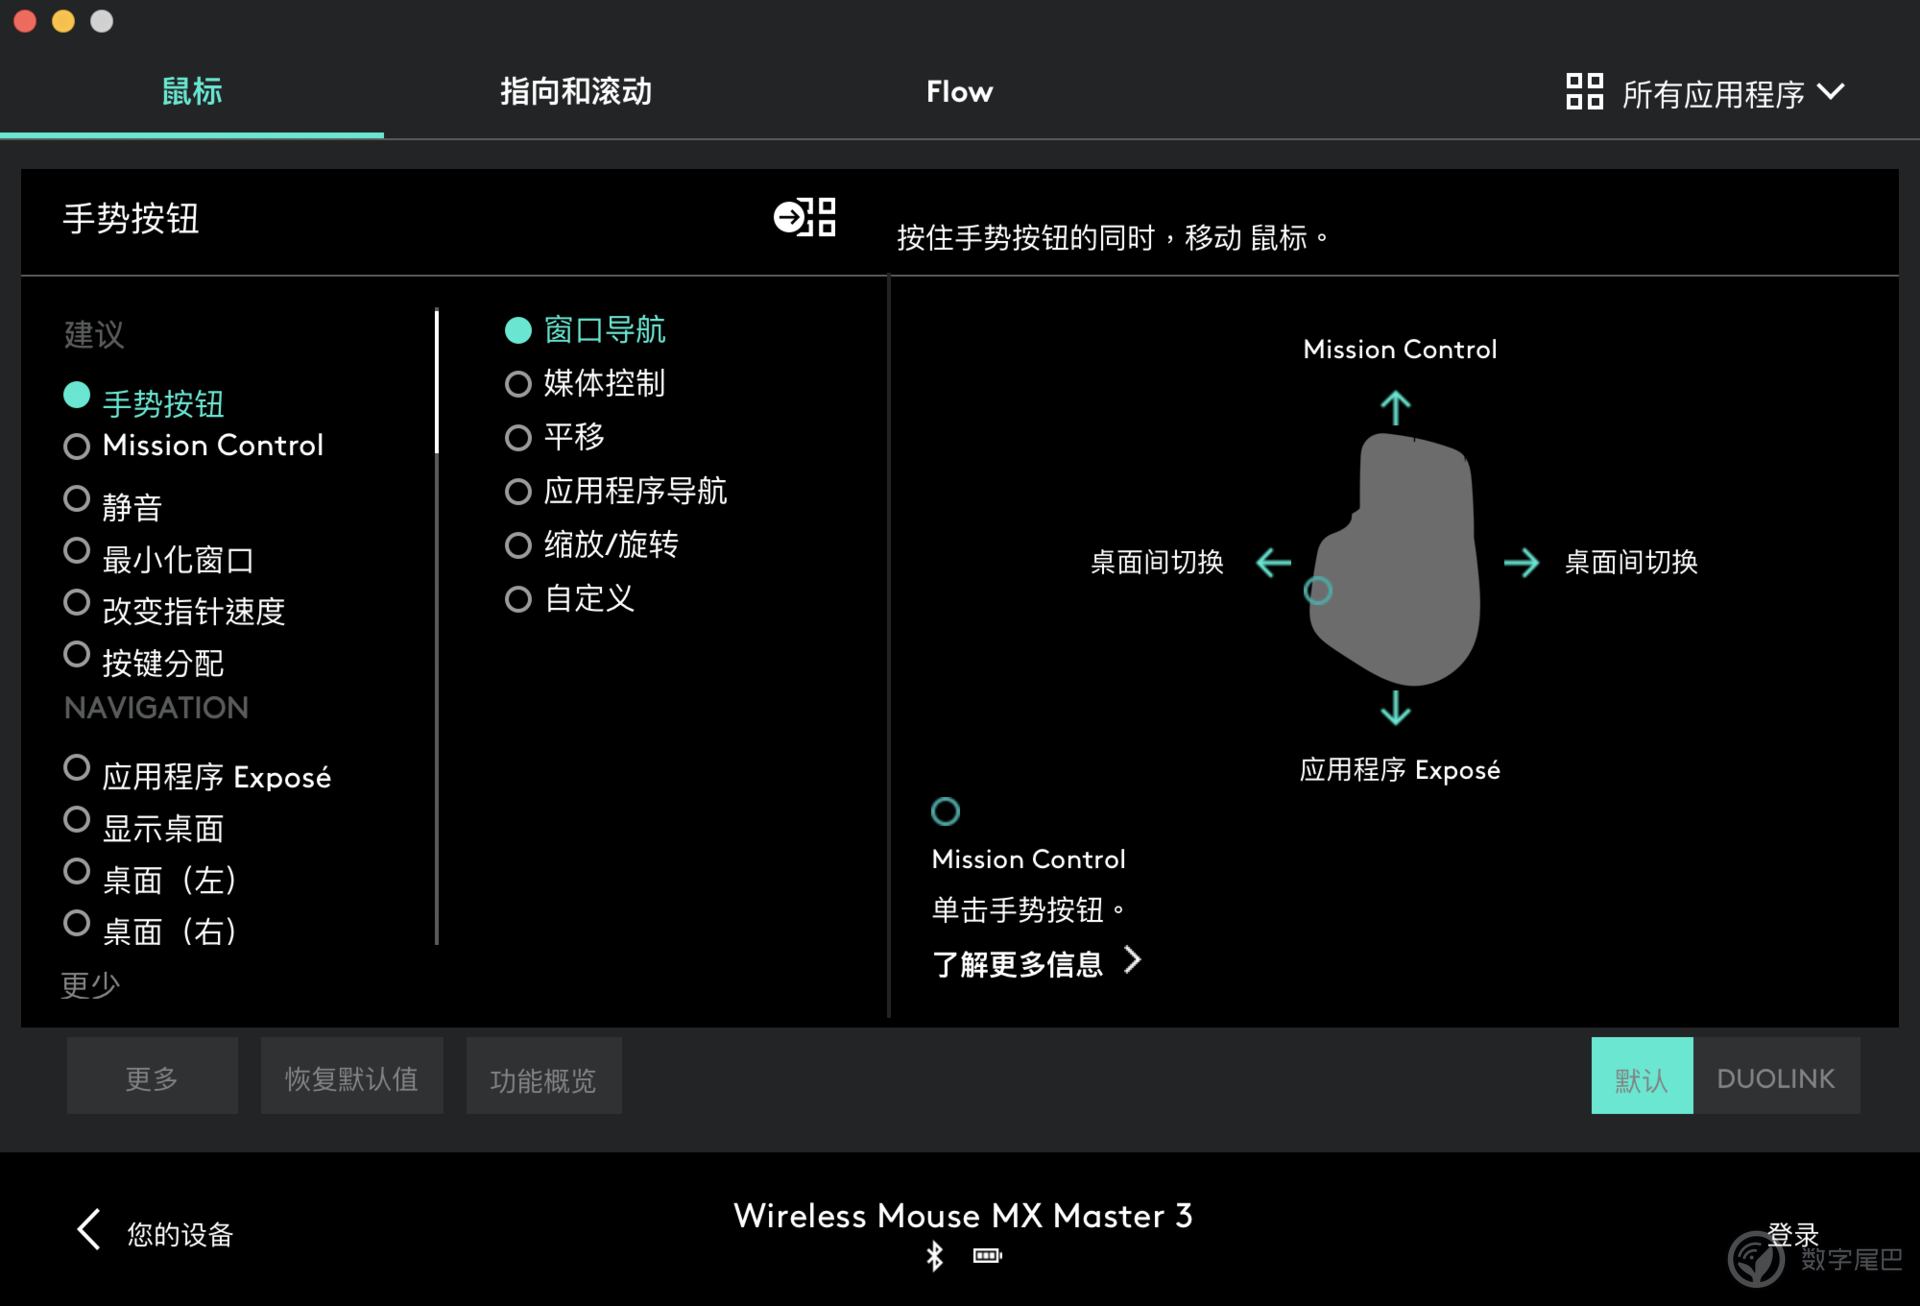1920x1306 pixels.
Task: Open the 所有应用程序 dropdown
Action: [1705, 93]
